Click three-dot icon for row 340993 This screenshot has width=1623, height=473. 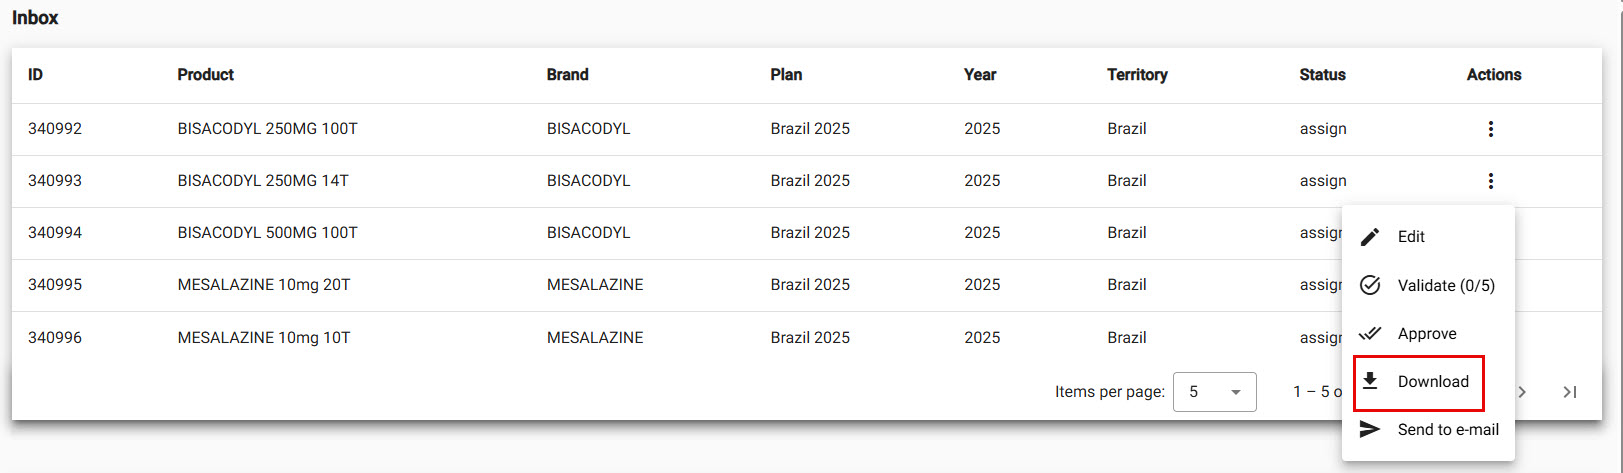(1490, 181)
